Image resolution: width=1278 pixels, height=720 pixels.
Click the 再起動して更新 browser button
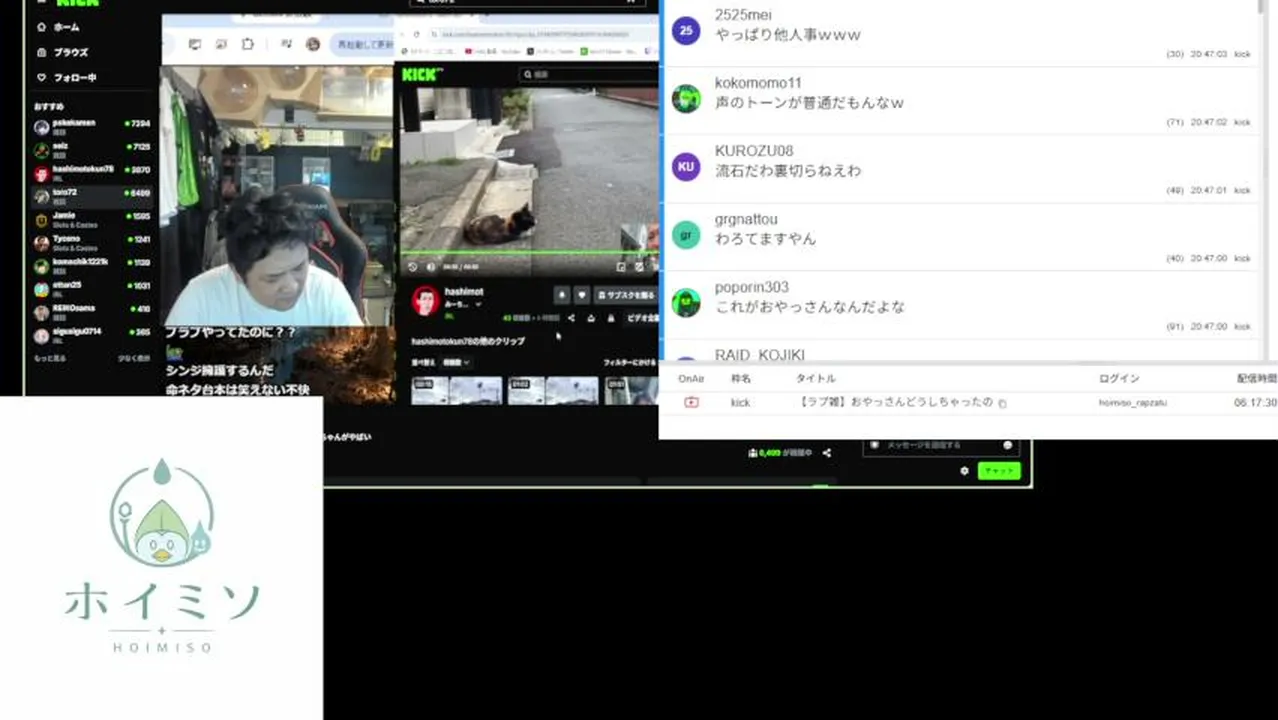[x=363, y=45]
